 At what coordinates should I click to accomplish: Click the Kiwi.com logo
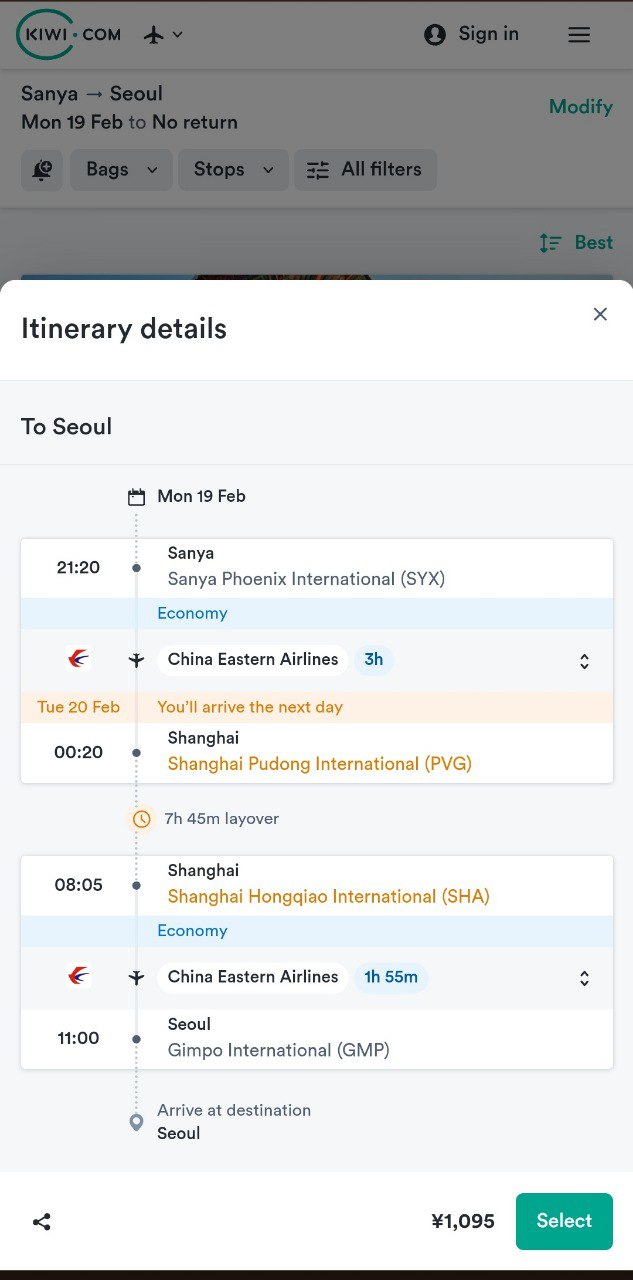(x=68, y=34)
